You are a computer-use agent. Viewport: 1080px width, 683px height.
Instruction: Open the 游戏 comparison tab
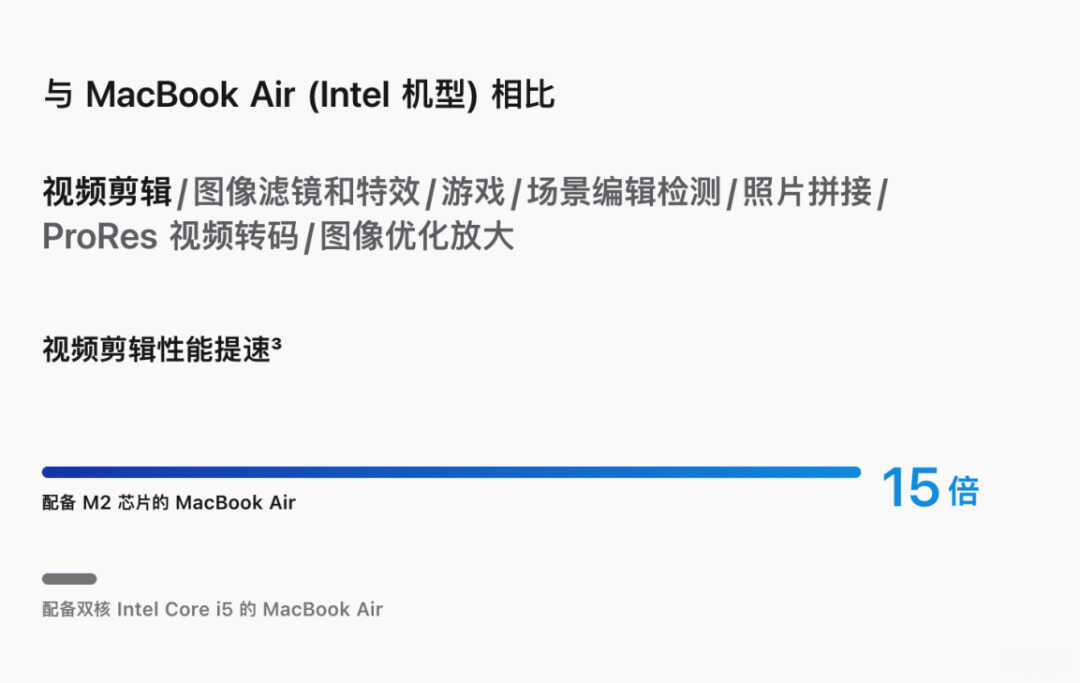coord(473,191)
